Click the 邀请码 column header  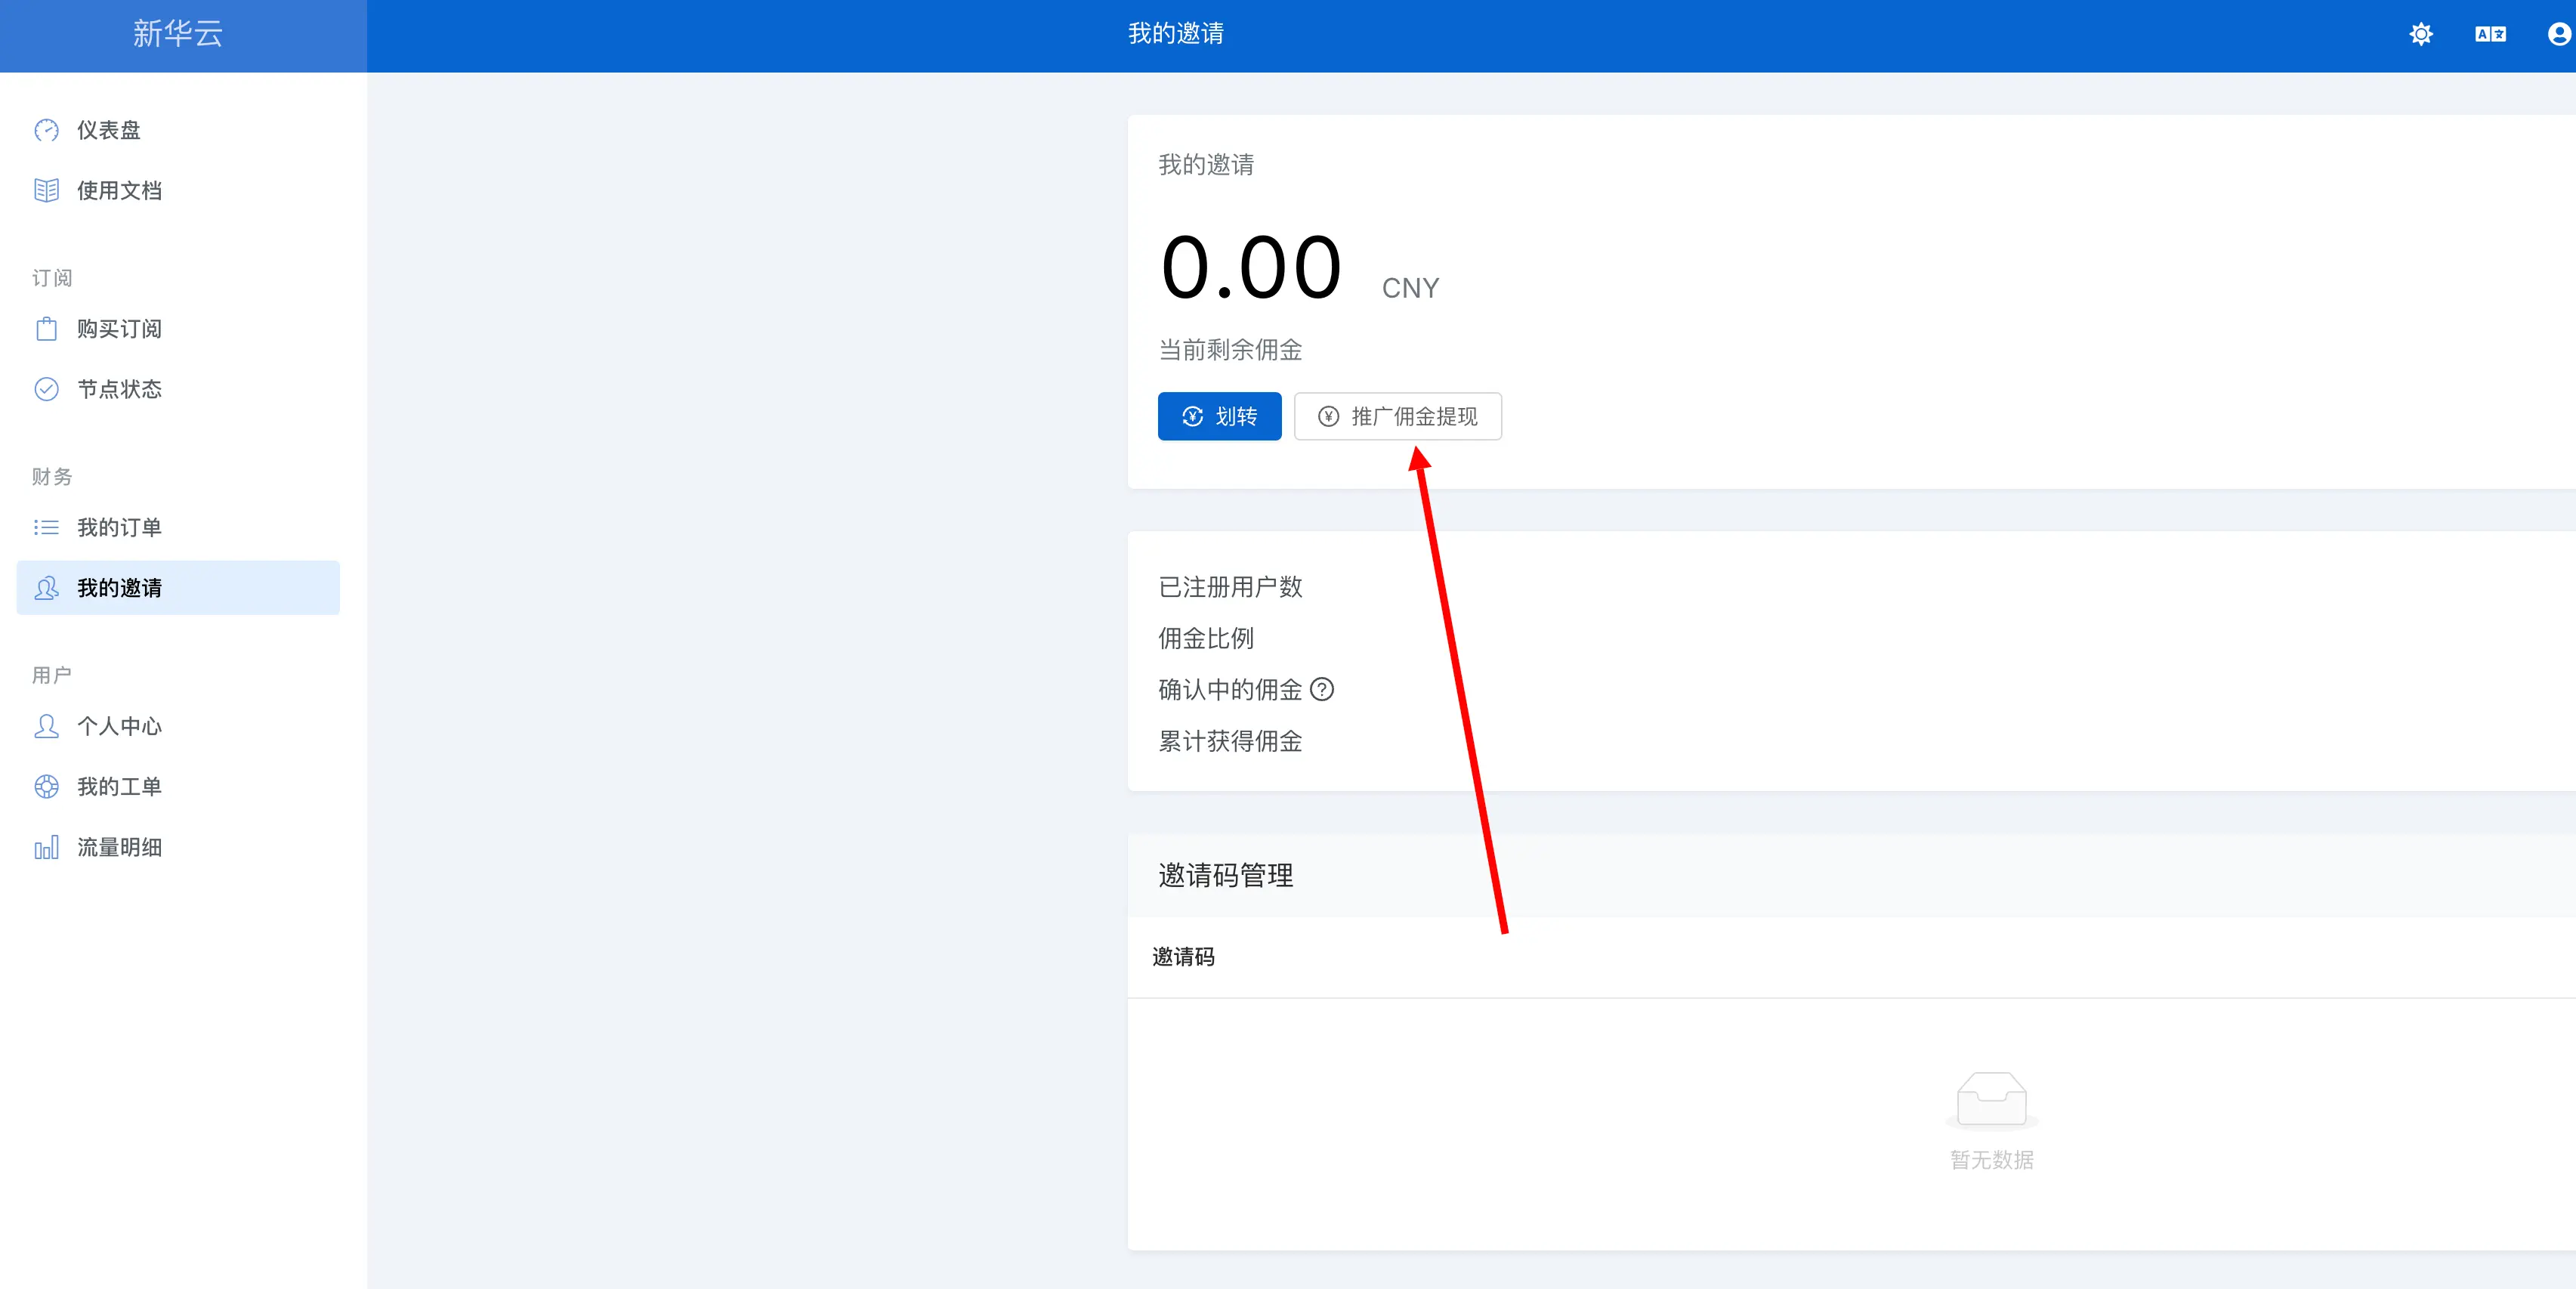1183,957
